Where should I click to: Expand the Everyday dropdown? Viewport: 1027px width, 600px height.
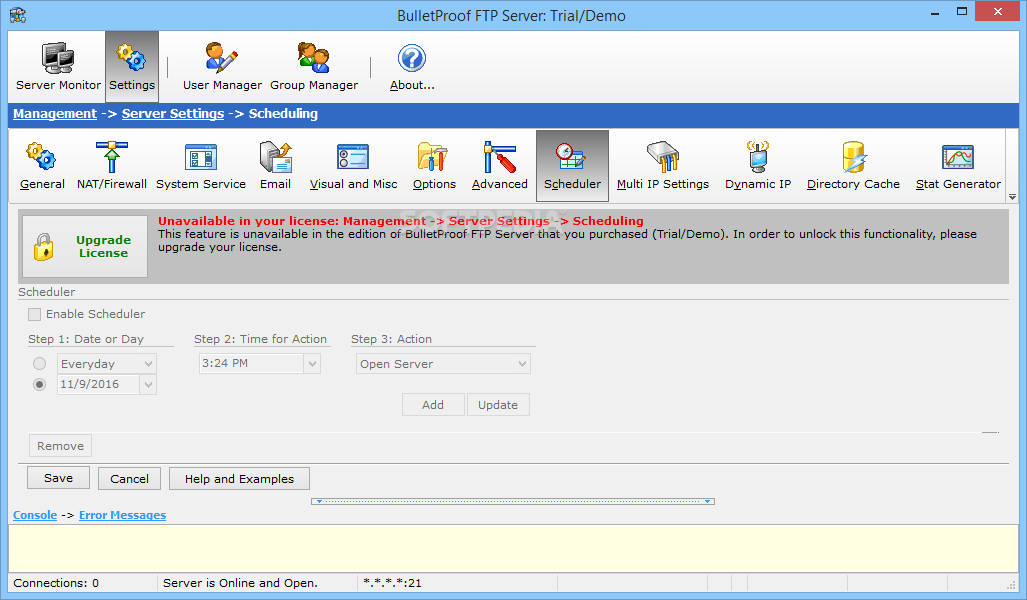coord(149,364)
